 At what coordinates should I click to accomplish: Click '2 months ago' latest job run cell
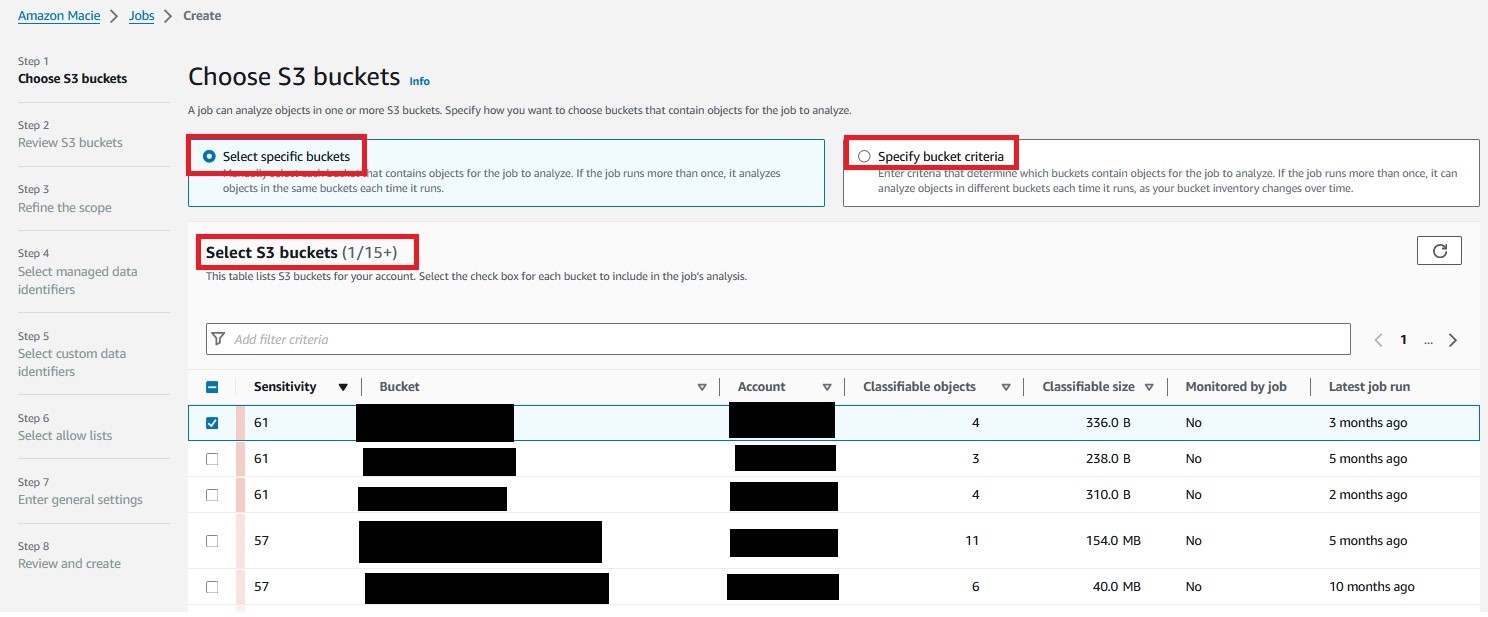click(x=1367, y=495)
